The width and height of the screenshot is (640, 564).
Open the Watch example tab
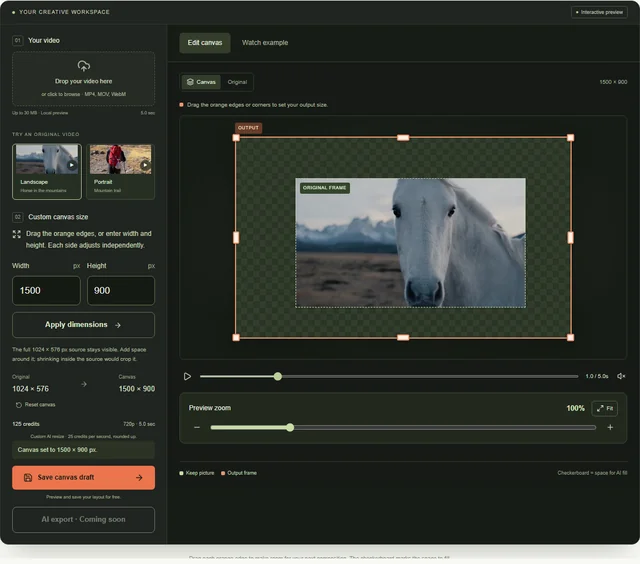265,43
